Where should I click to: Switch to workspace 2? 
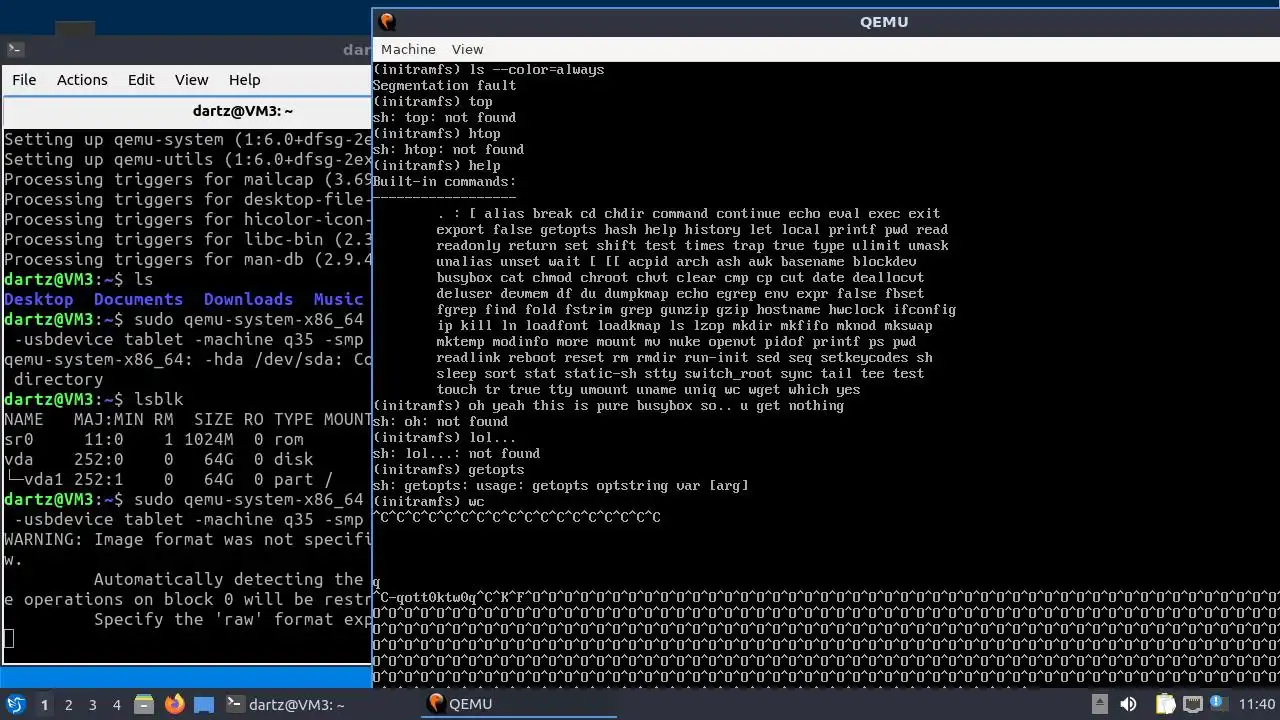click(68, 705)
